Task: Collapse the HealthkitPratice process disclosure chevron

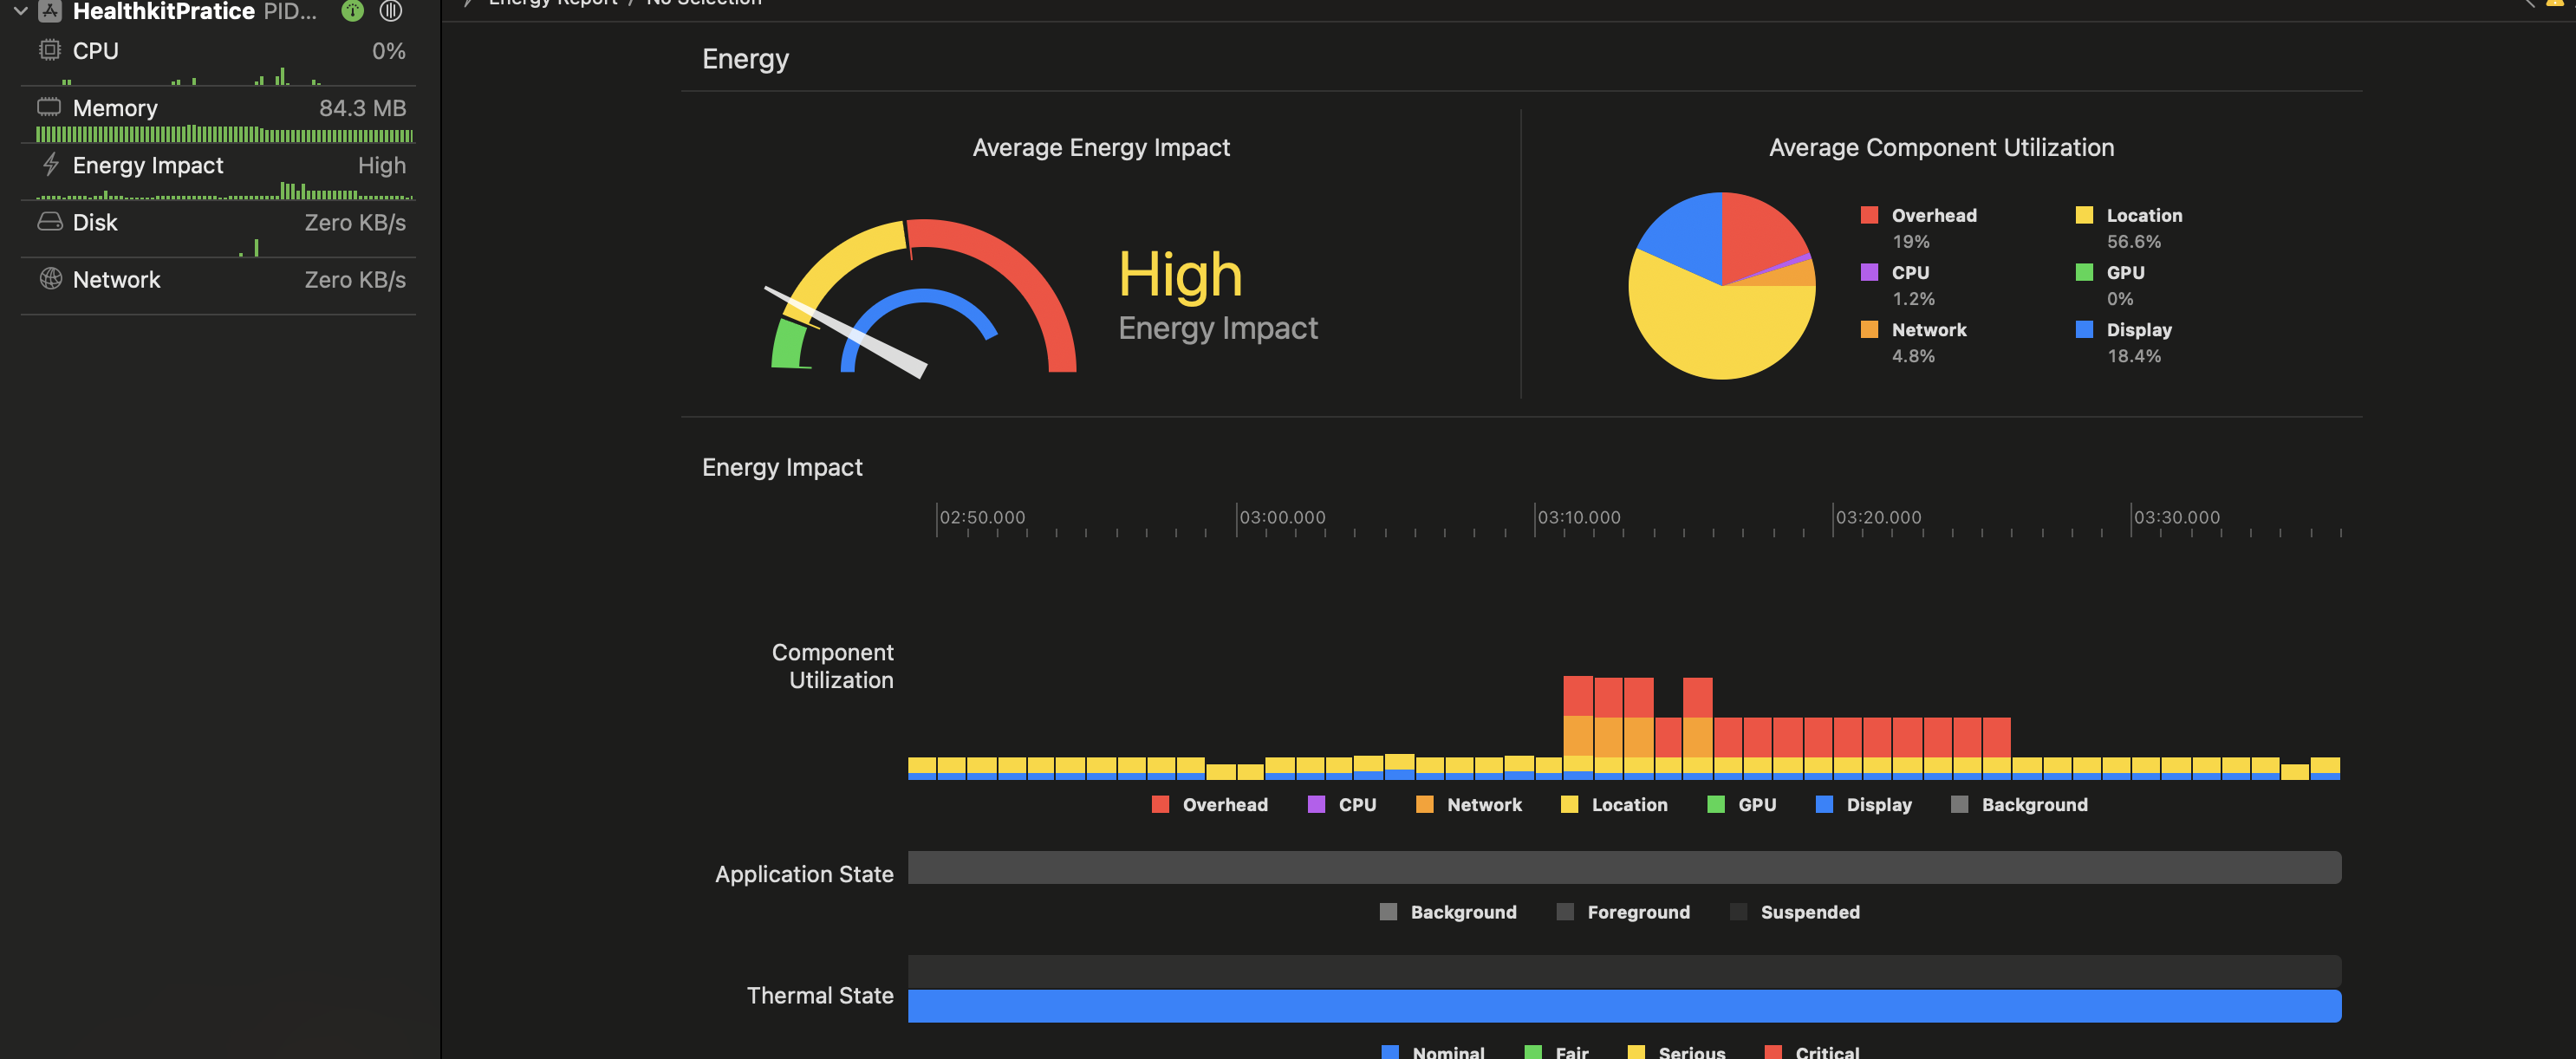Action: click(x=20, y=11)
